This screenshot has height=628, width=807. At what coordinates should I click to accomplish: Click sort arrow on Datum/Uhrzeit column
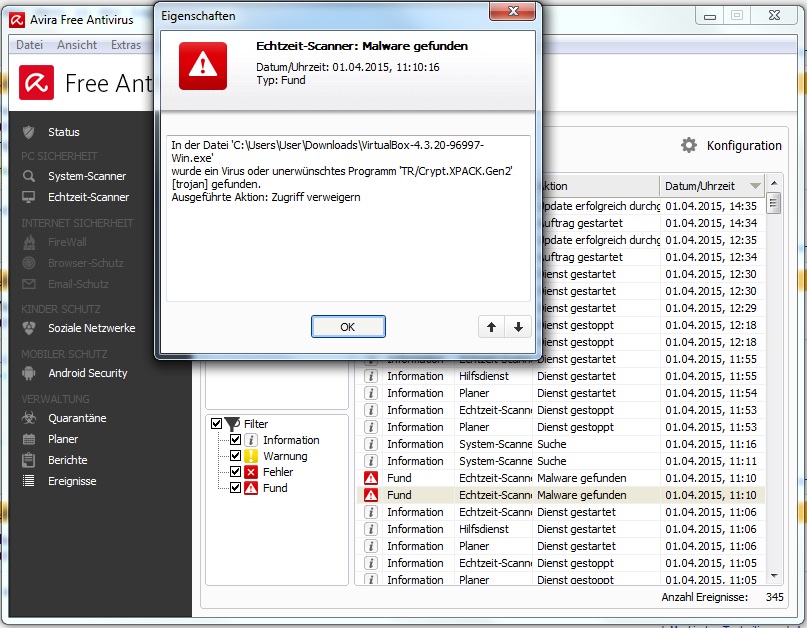pyautogui.click(x=755, y=186)
